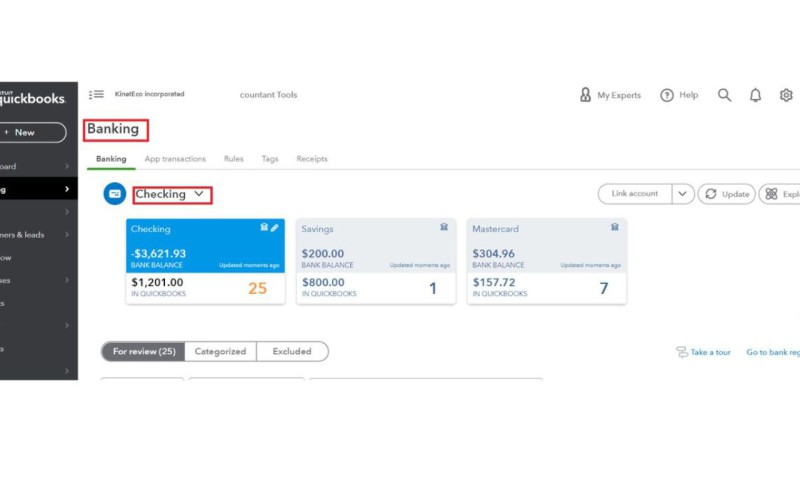Open the Tags tab
Screen dimensions: 800x481
tap(270, 159)
